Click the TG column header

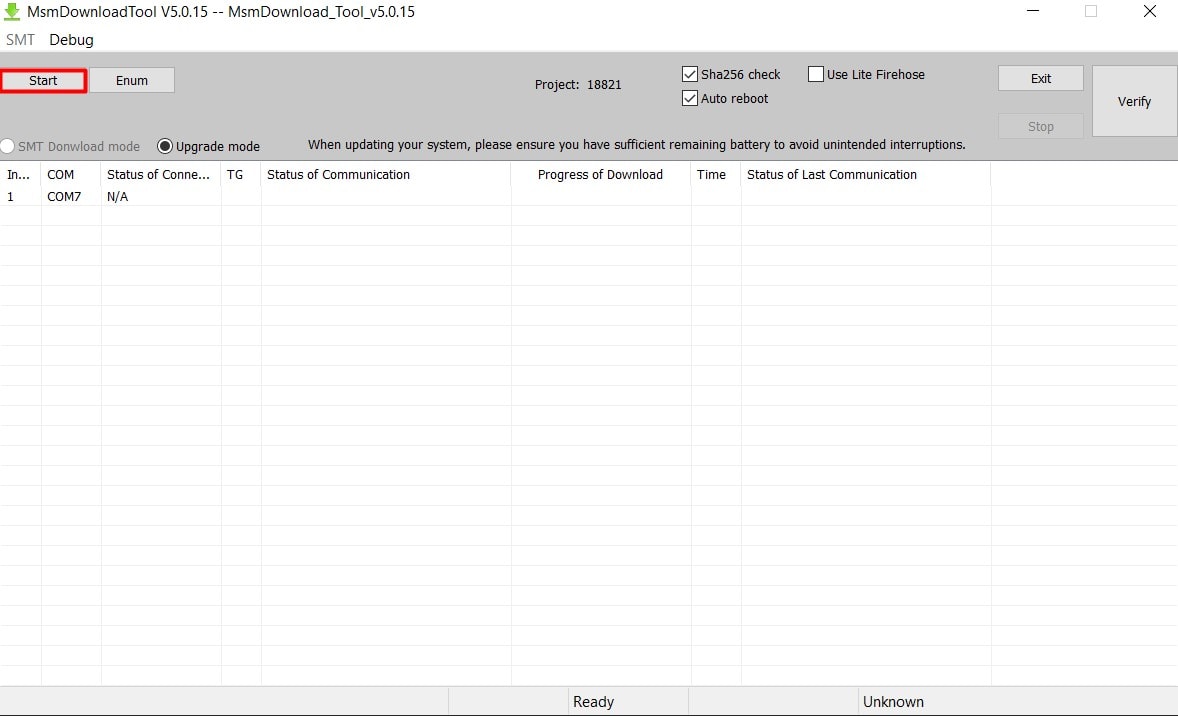point(241,174)
